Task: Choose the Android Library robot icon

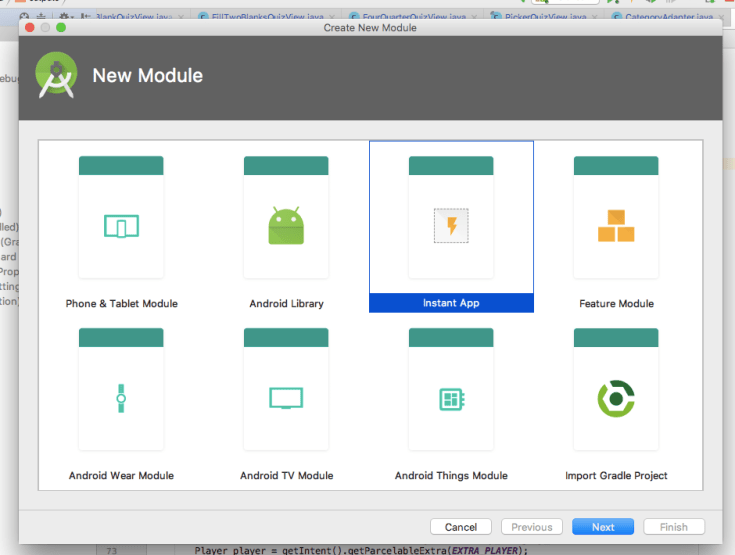Action: pos(286,226)
